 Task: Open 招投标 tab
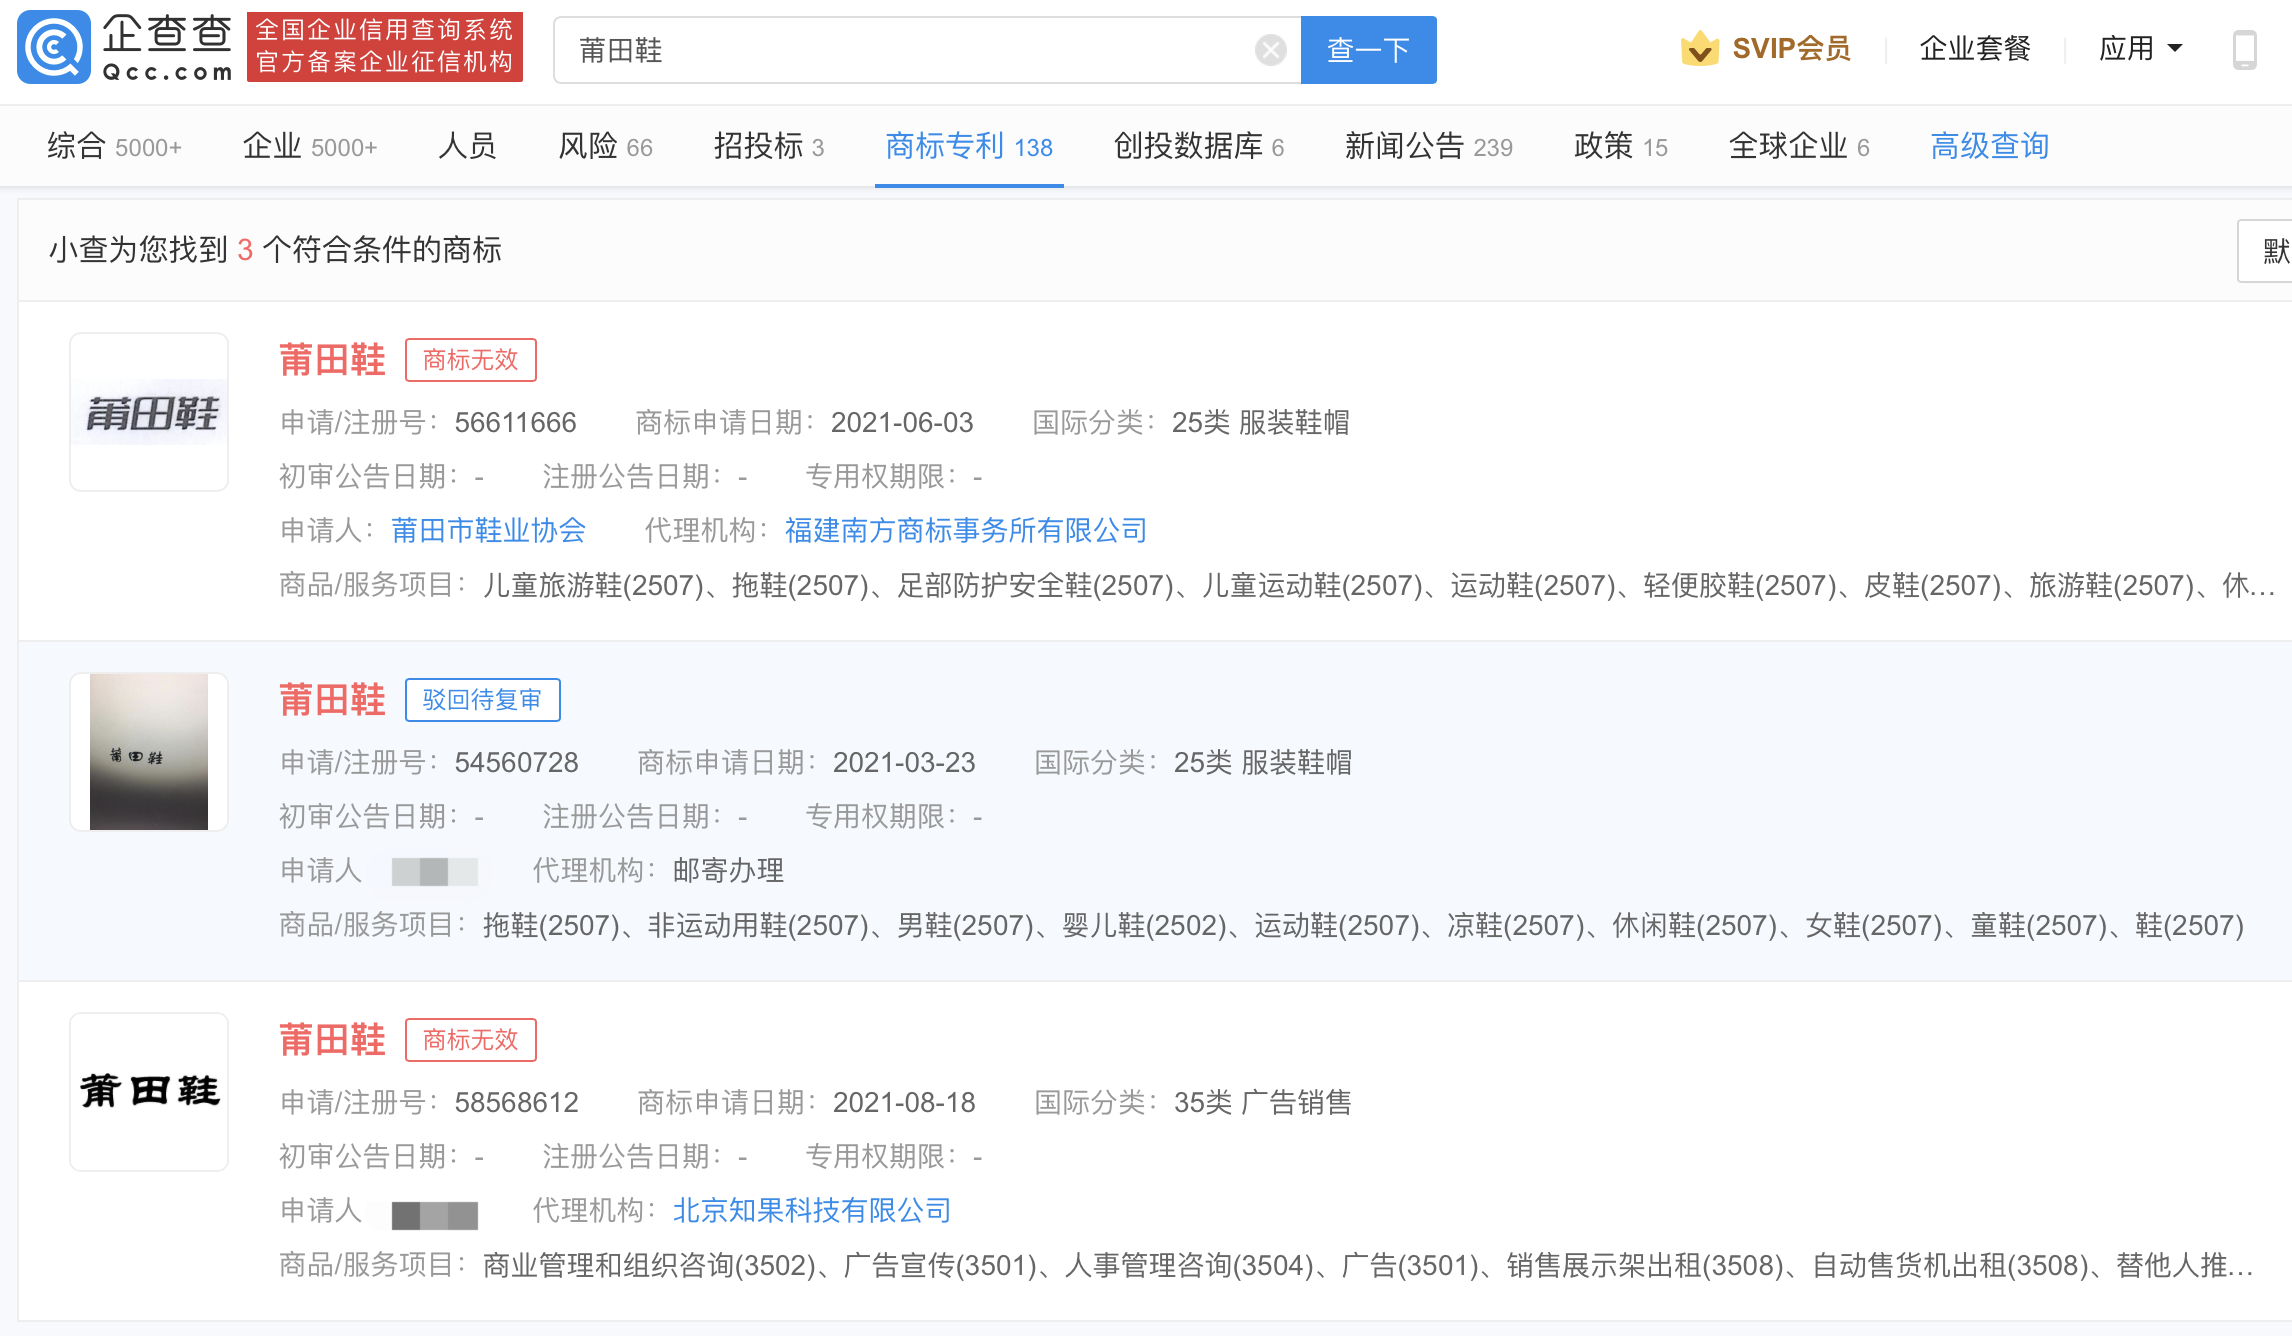click(x=768, y=146)
